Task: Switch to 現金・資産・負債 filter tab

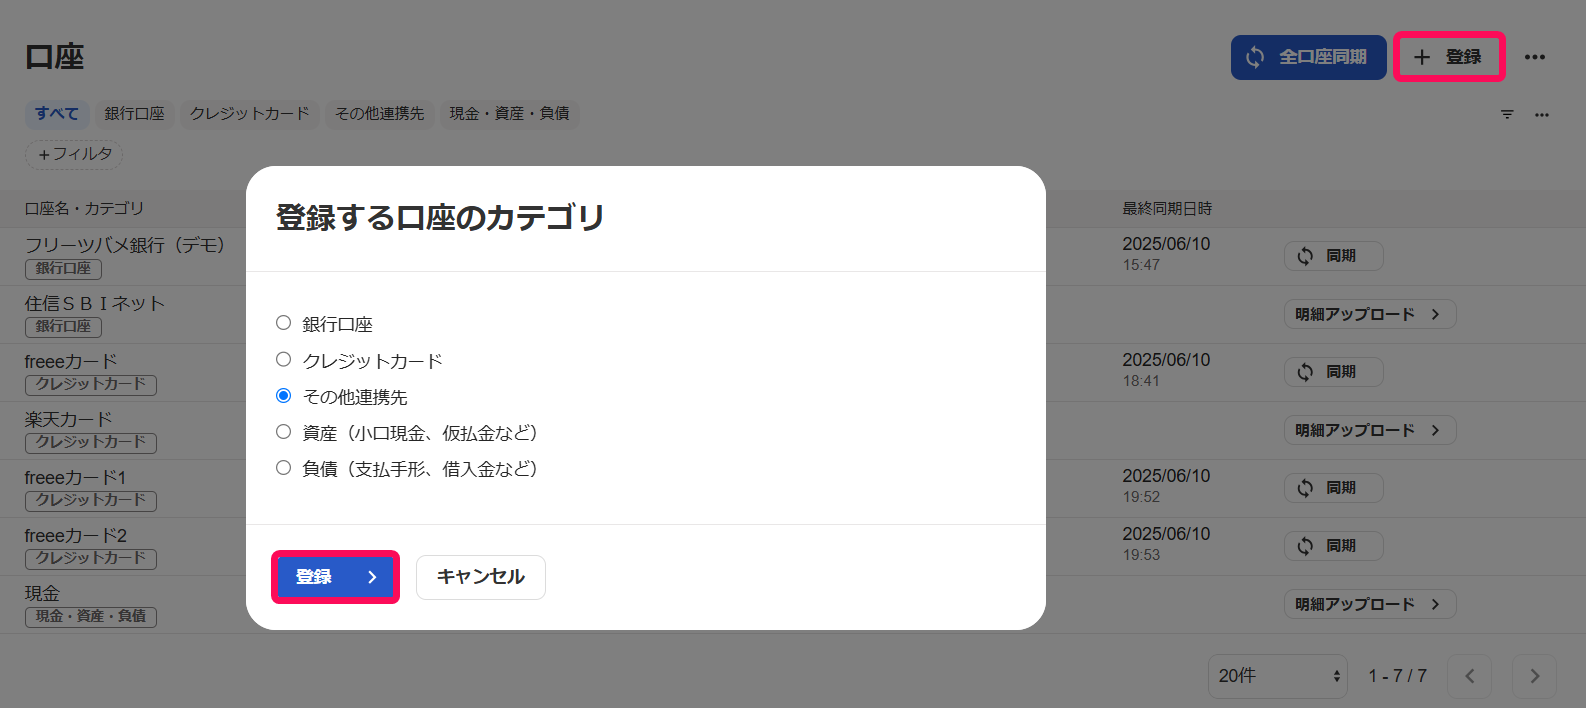Action: [x=510, y=114]
